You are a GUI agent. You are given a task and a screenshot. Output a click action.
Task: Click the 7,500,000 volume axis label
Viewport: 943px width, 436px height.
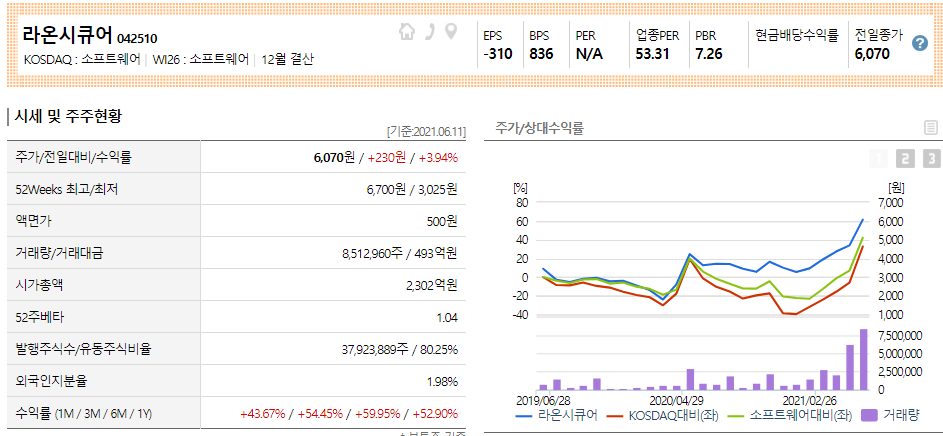902,334
